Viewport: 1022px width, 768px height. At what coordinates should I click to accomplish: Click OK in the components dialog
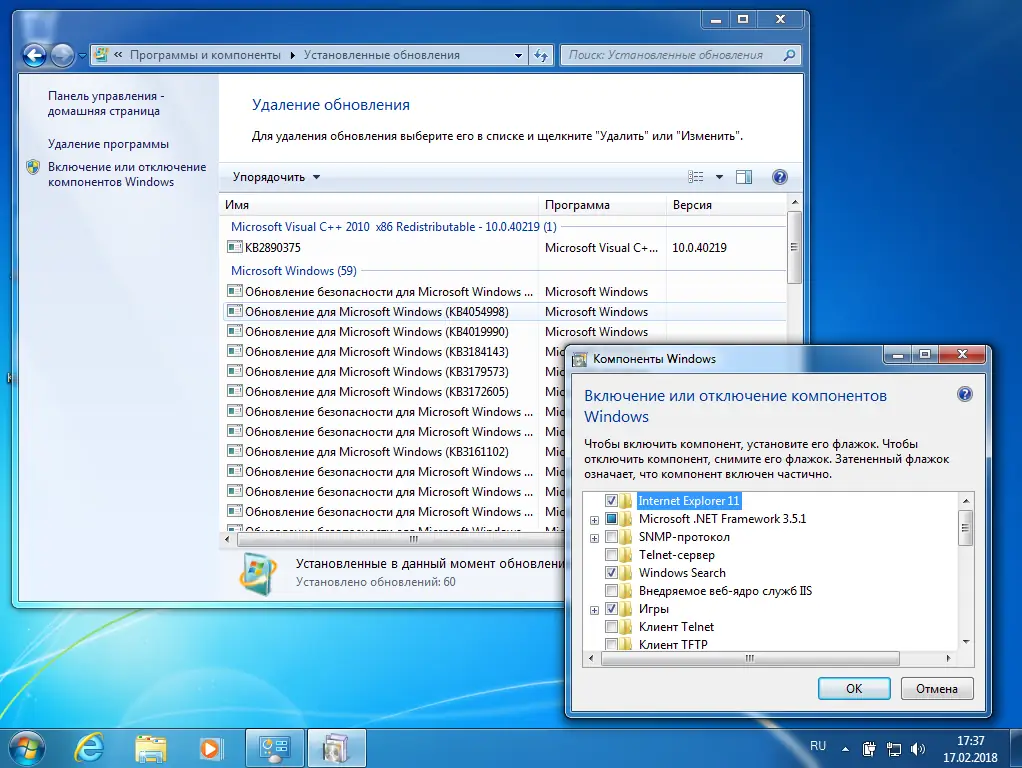[854, 688]
